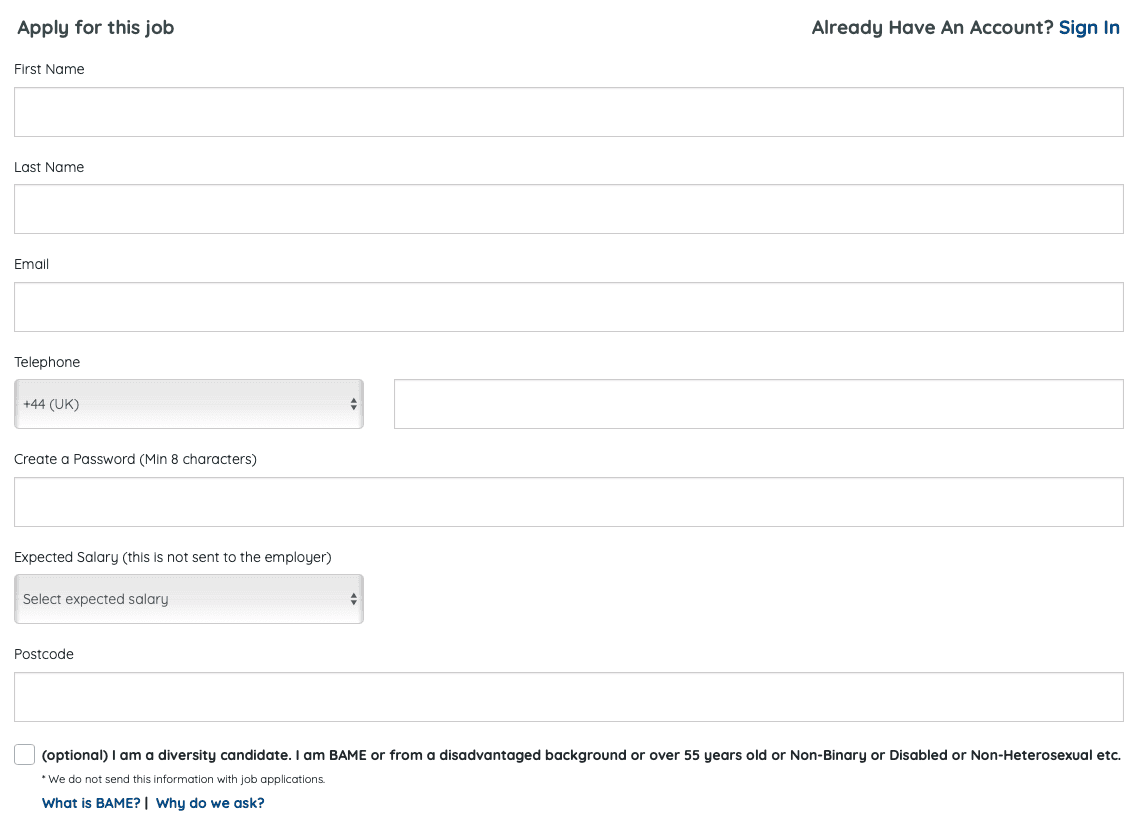Click the Telephone label
The width and height of the screenshot is (1138, 819).
[47, 362]
